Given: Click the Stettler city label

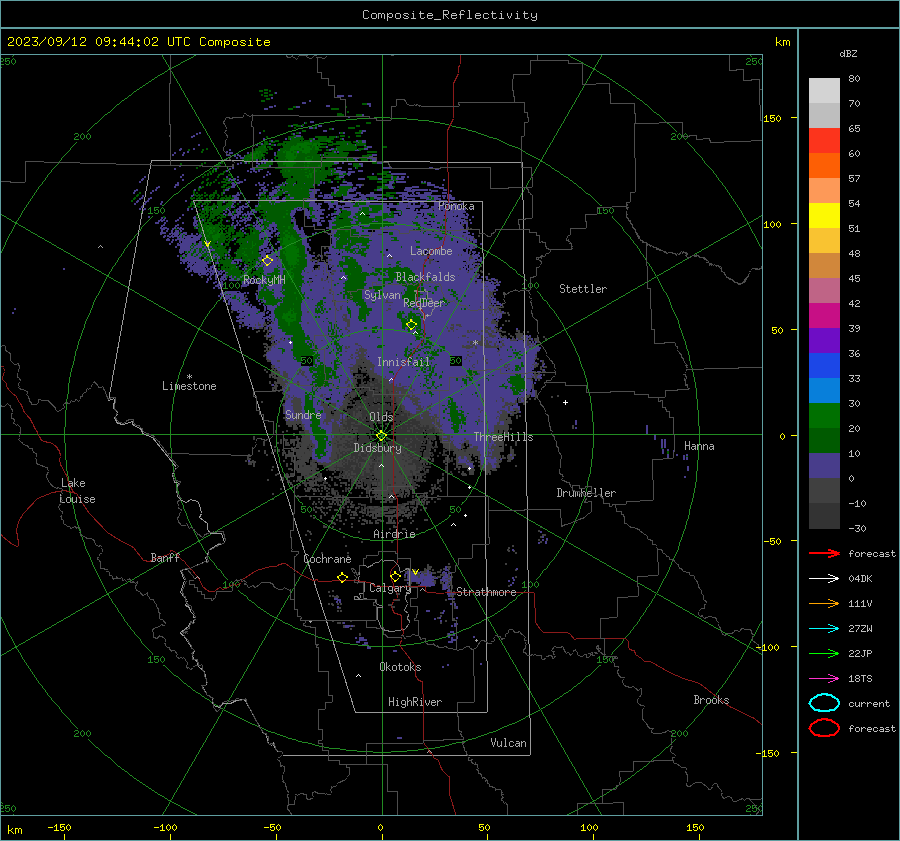Looking at the screenshot, I should [x=583, y=289].
